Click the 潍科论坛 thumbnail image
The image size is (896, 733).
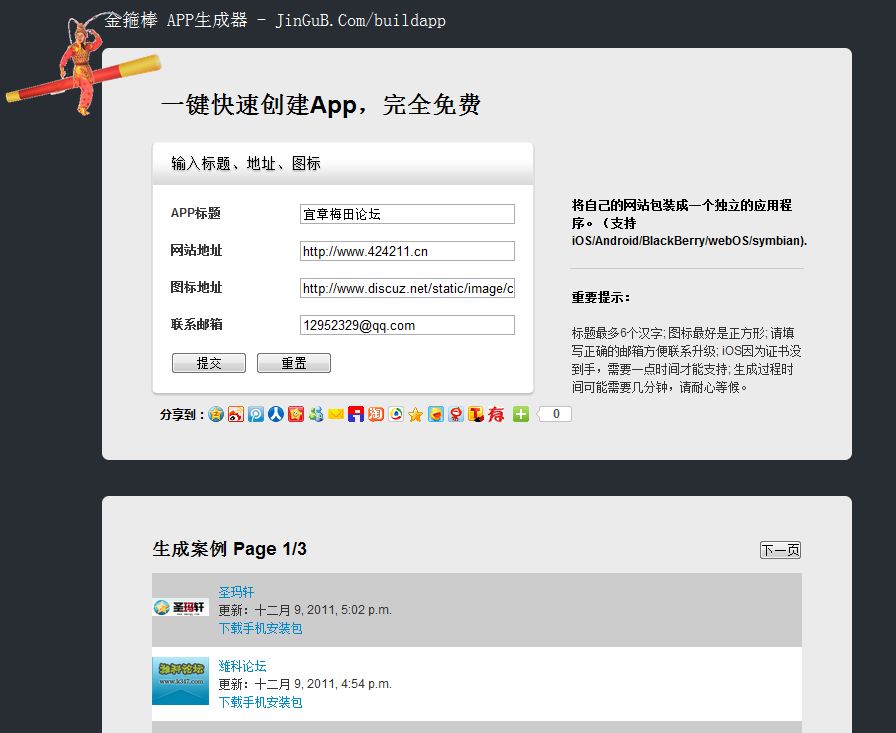point(181,681)
